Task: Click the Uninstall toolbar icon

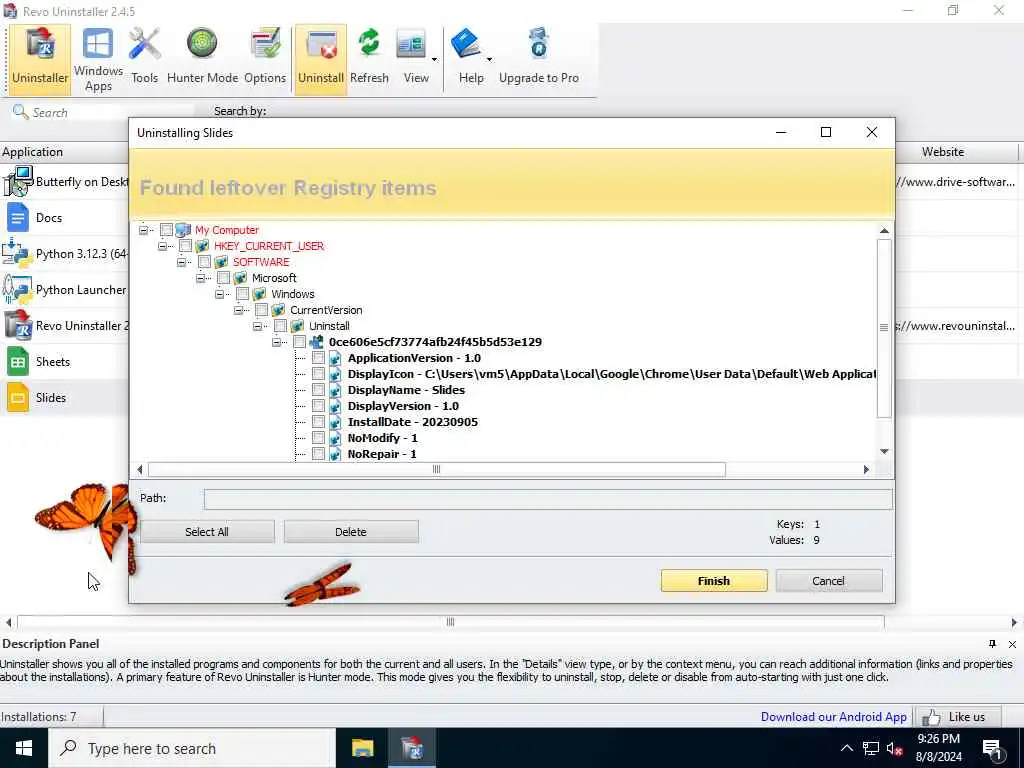Action: [321, 59]
